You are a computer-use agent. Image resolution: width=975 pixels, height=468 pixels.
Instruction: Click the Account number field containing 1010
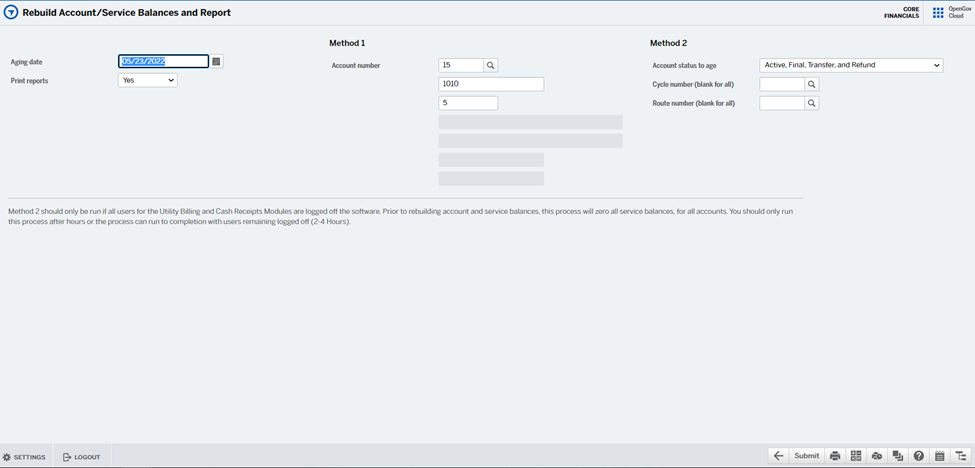(491, 84)
